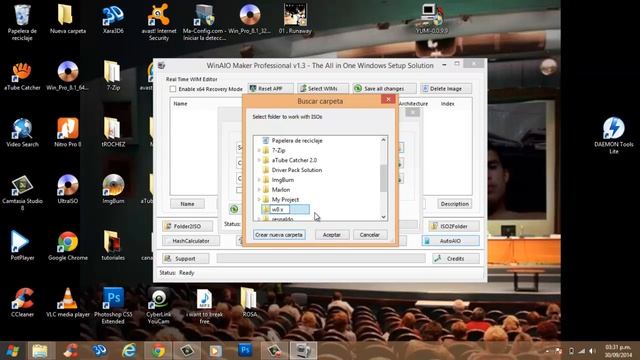Image resolution: width=640 pixels, height=360 pixels.
Task: Click Cancelar in Buscar carpeta dialog
Action: click(369, 235)
